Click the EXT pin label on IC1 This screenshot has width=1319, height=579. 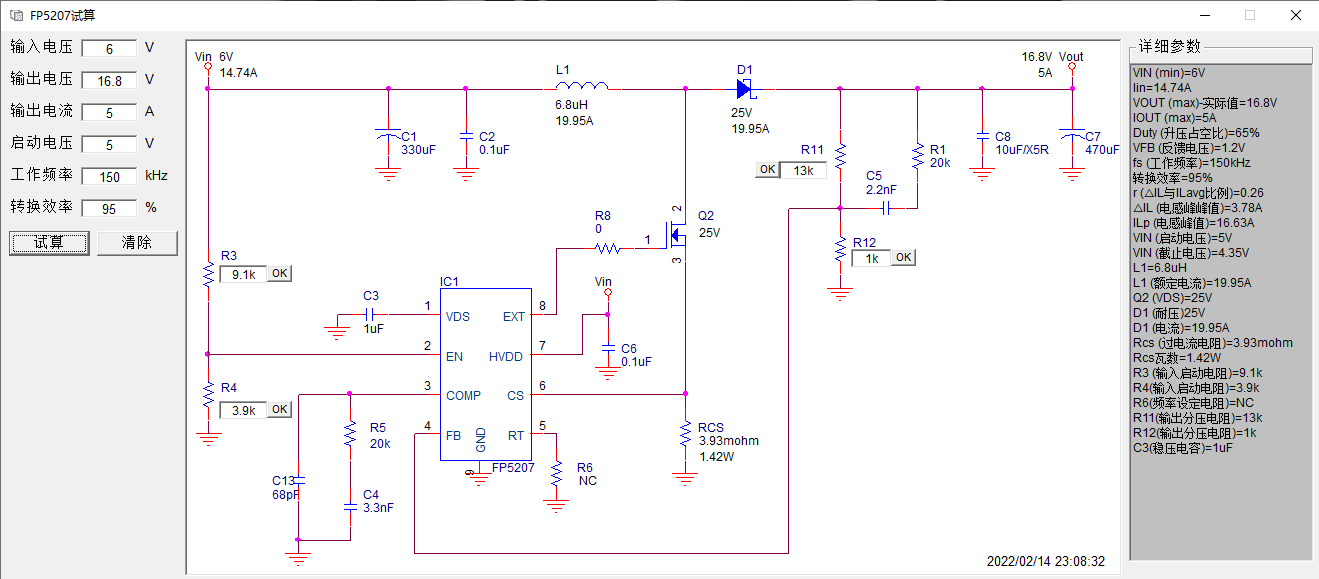point(513,316)
